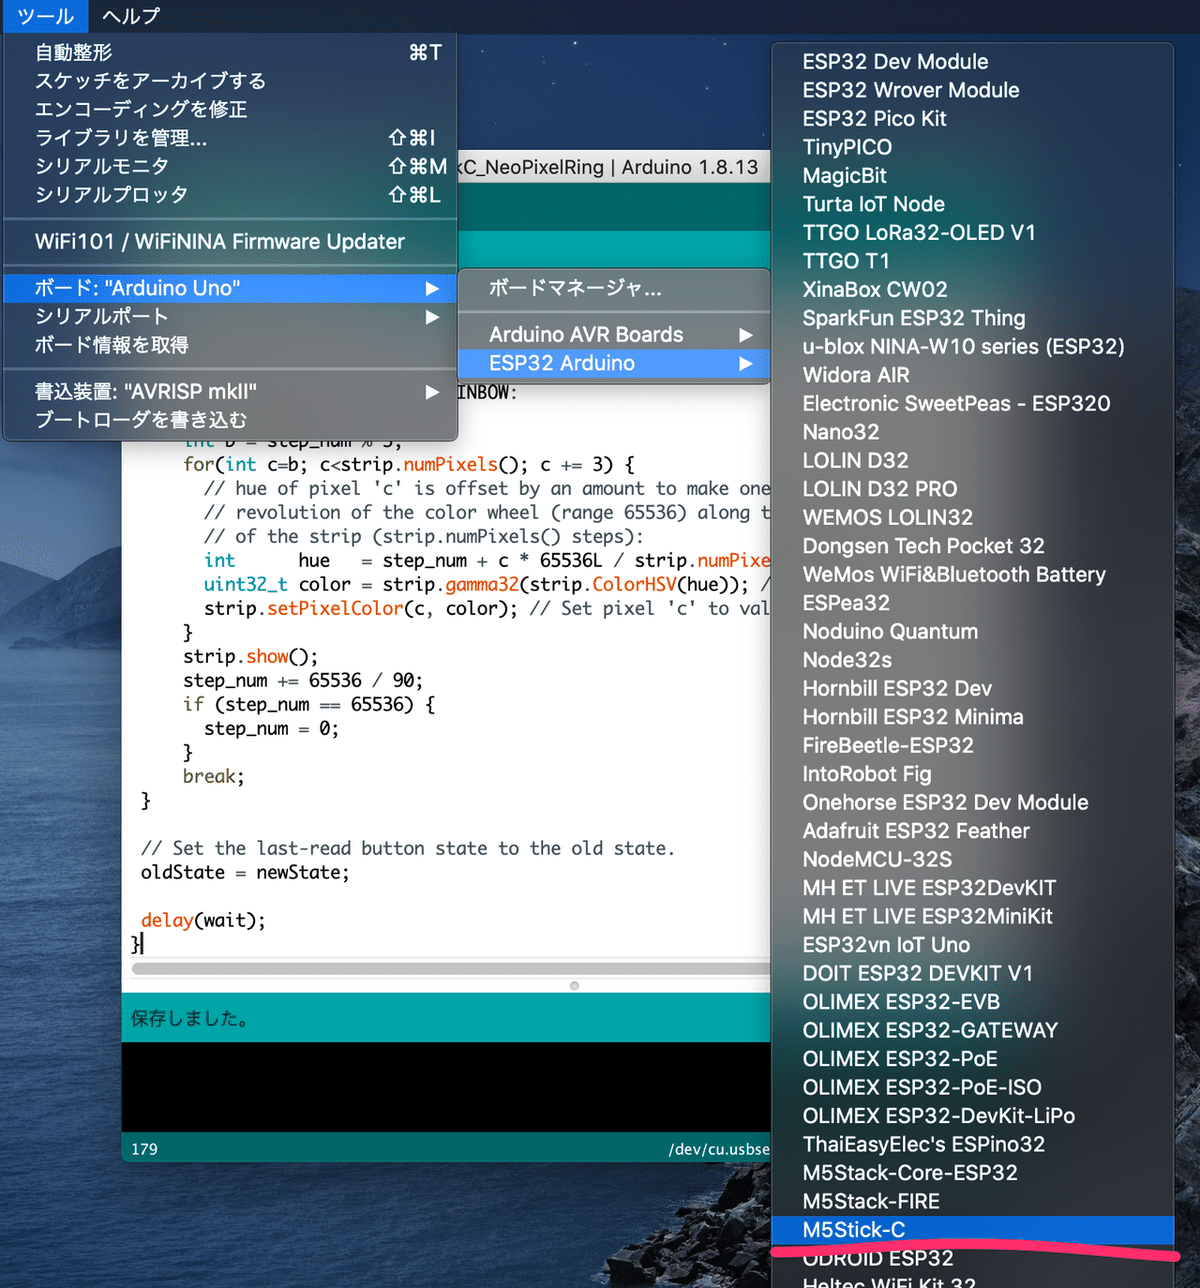The width and height of the screenshot is (1200, 1288).
Task: Select OLIMEX ESP32-PoE-ISO board
Action: click(972, 1088)
